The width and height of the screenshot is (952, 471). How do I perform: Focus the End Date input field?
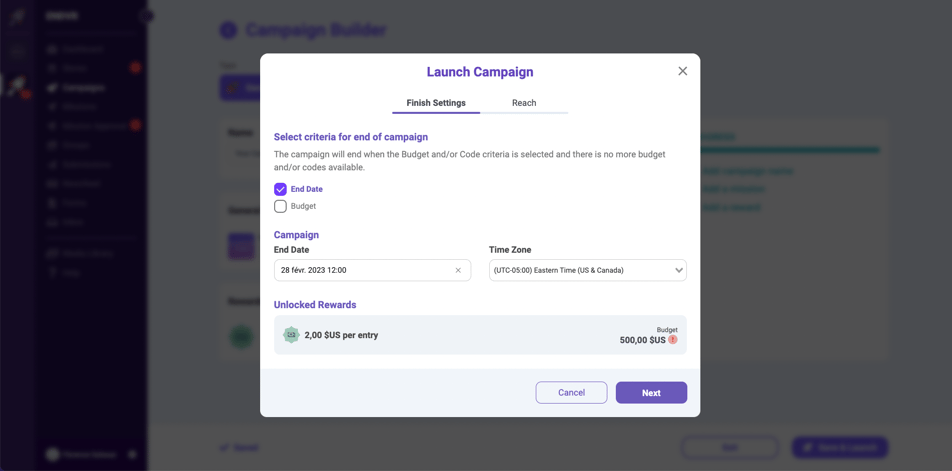click(360, 270)
